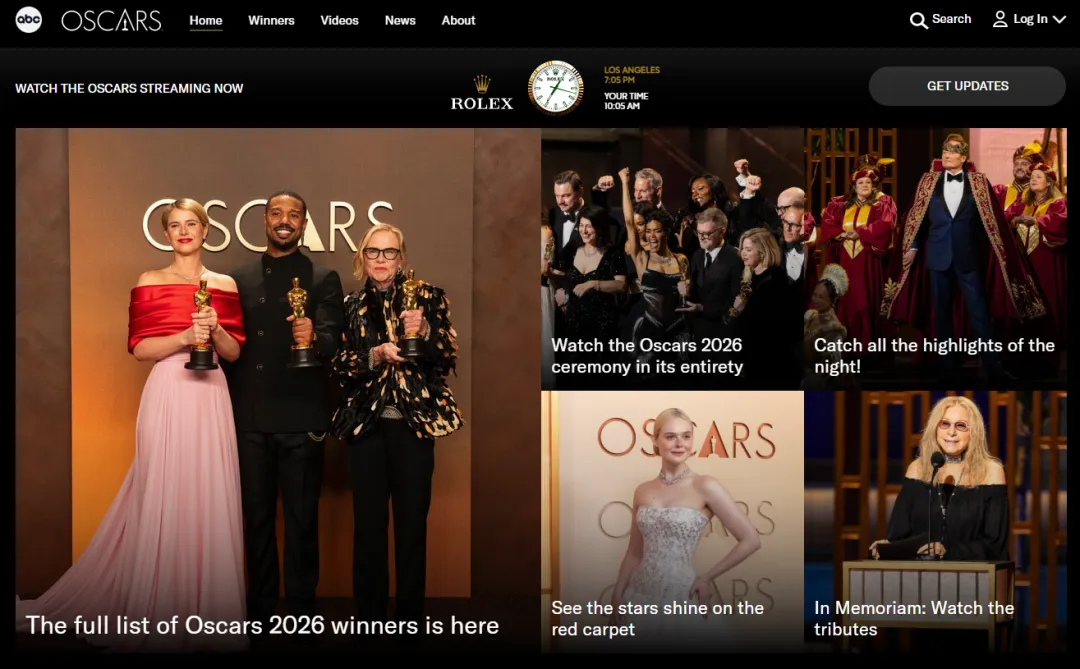Click the Rolex crown logo

(x=482, y=84)
